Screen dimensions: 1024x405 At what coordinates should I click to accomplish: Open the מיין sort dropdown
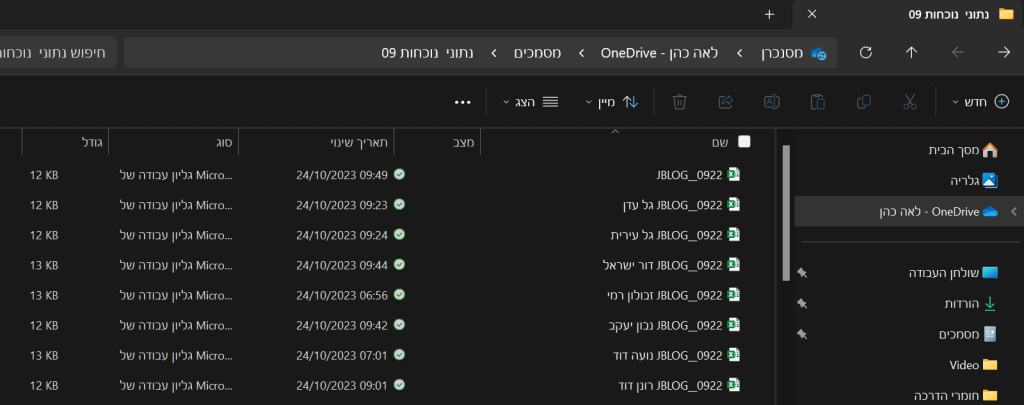click(x=611, y=102)
